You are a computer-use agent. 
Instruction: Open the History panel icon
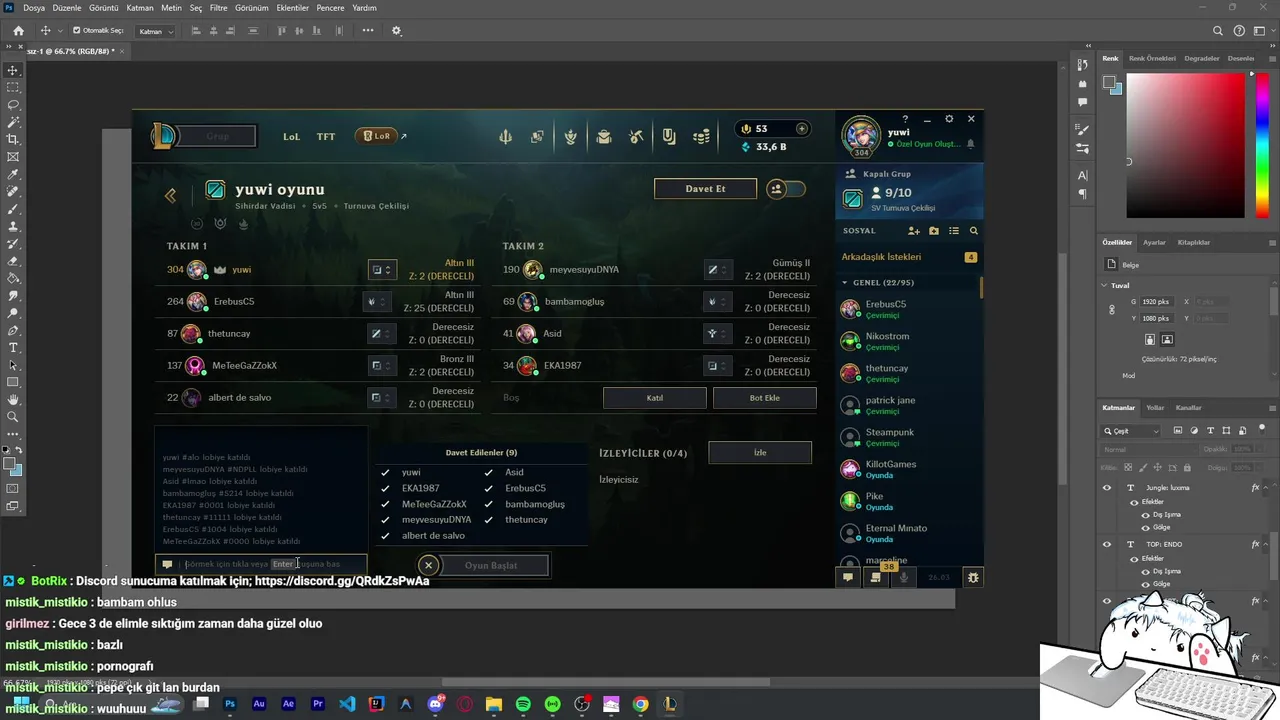(1083, 64)
